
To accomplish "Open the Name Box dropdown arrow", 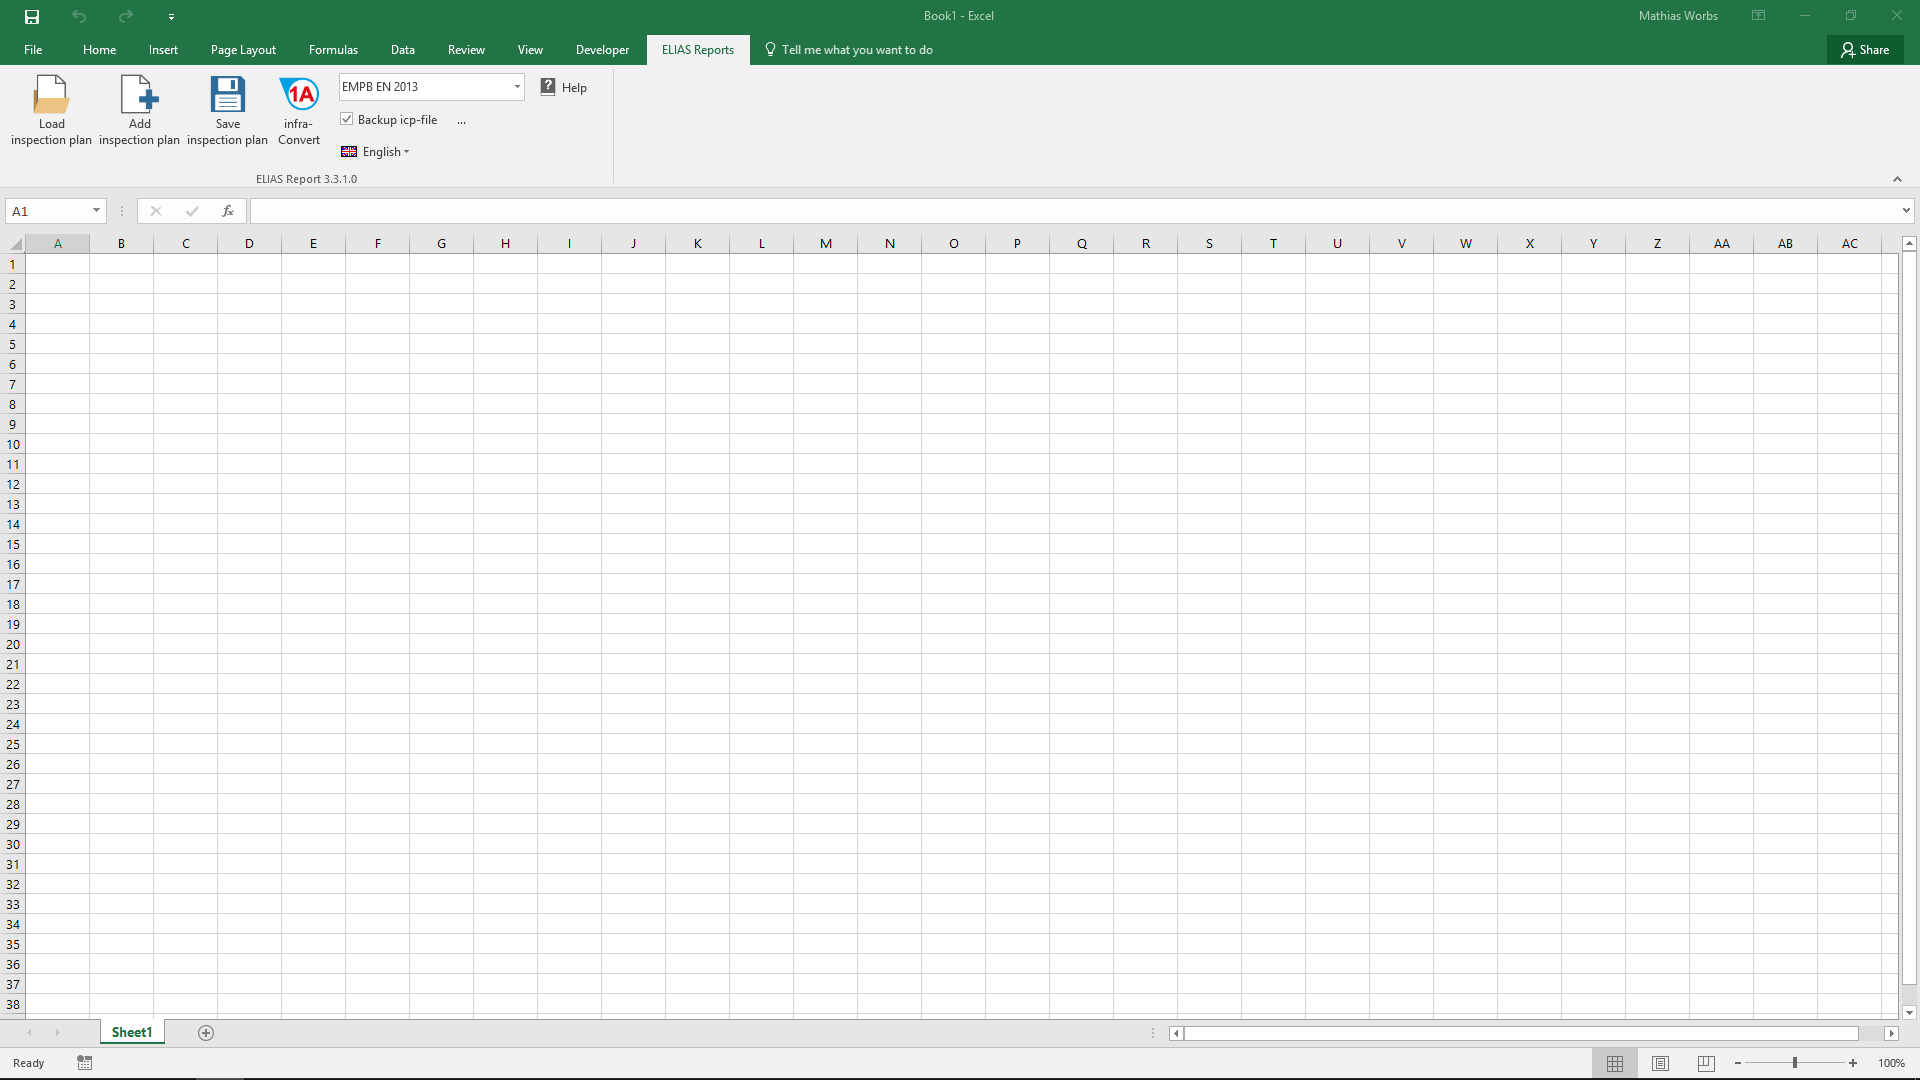I will pyautogui.click(x=96, y=211).
